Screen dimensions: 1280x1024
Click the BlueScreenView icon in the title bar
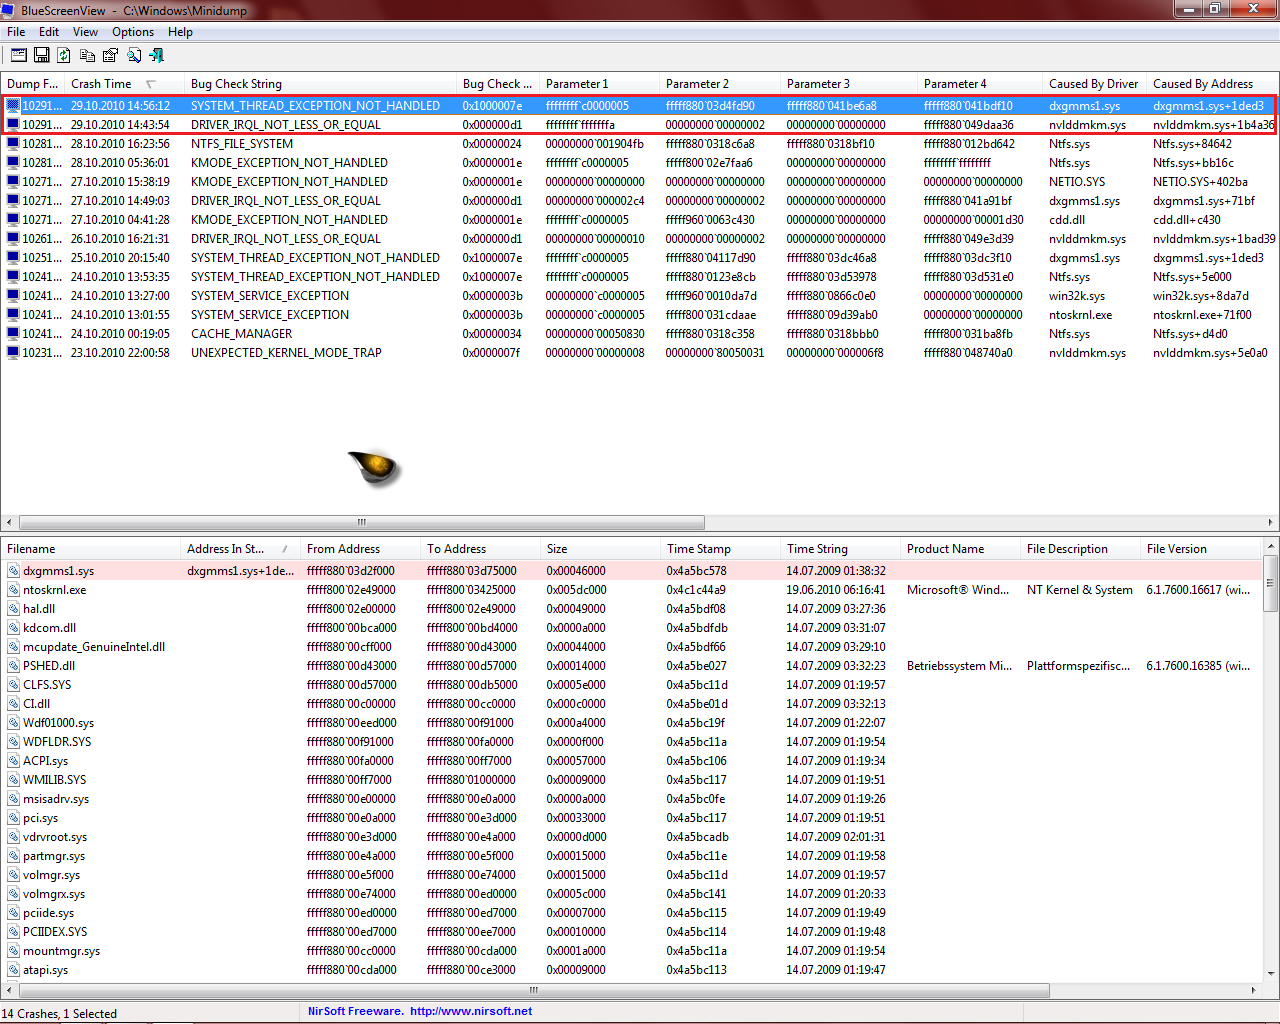[9, 10]
